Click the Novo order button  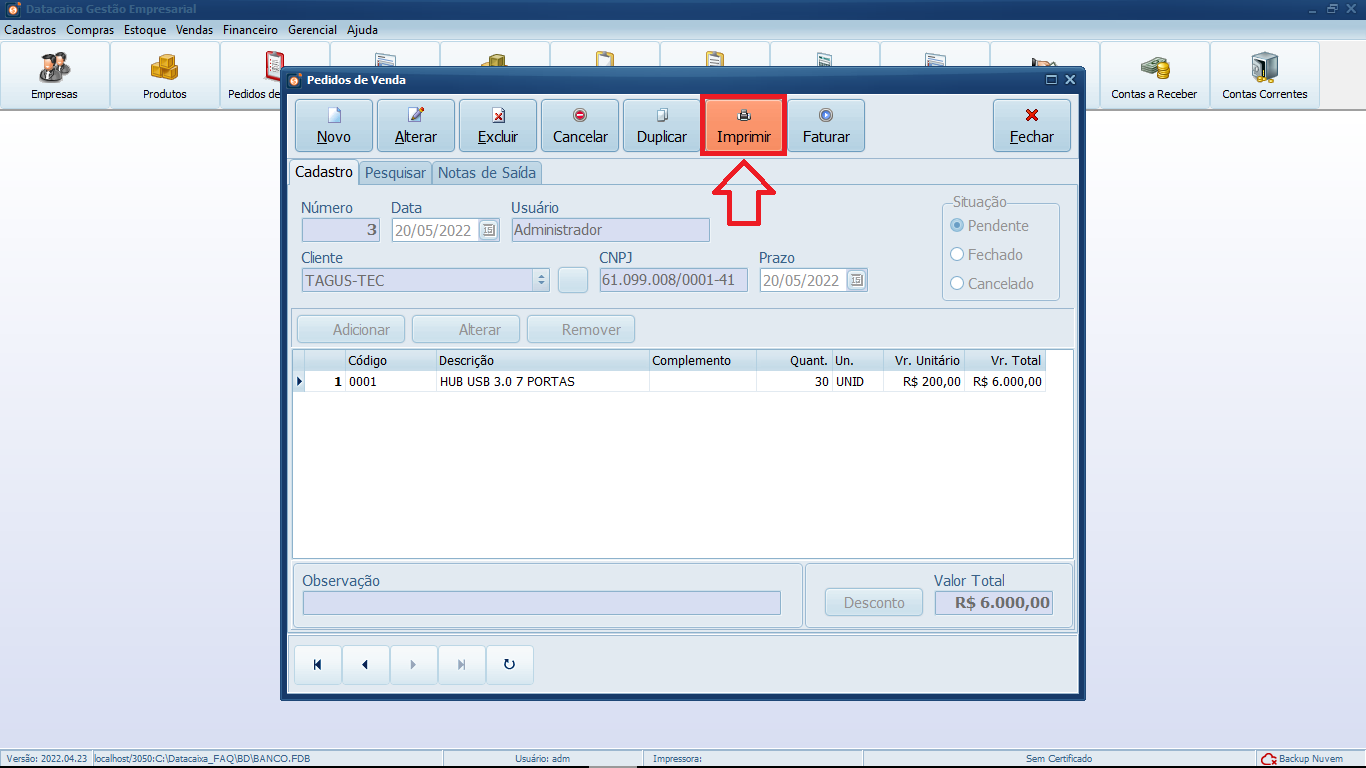tap(334, 126)
